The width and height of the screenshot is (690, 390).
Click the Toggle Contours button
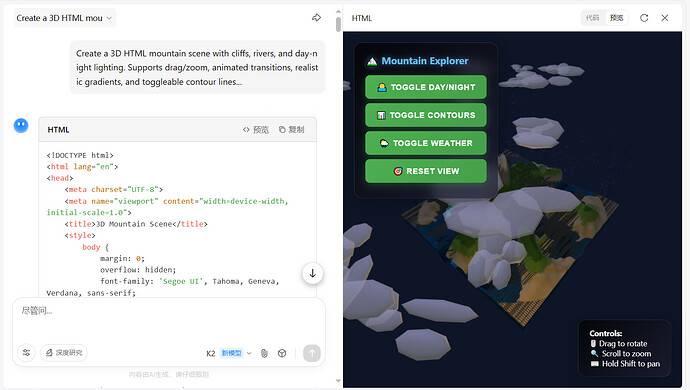coord(426,115)
